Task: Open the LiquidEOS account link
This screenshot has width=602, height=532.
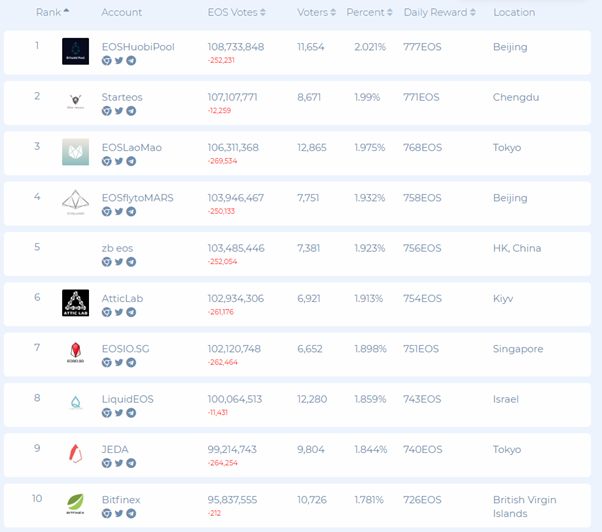Action: [x=127, y=399]
